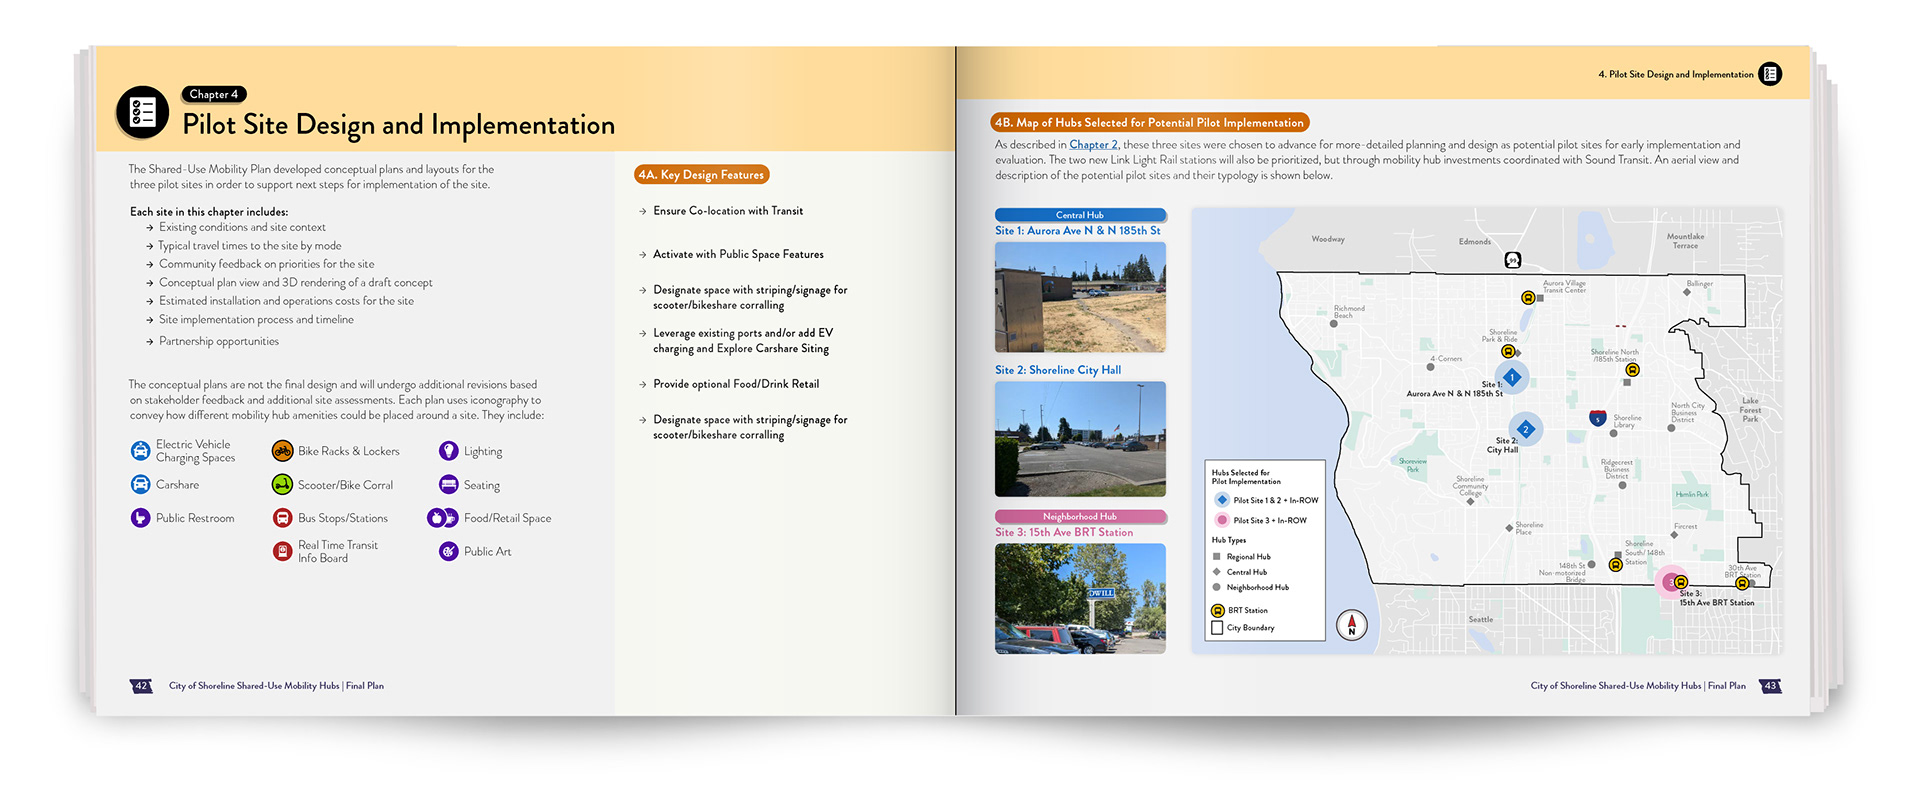Click the Electric Vehicle Charging Spaces icon
Screen dimensions: 1920x788
pos(141,451)
